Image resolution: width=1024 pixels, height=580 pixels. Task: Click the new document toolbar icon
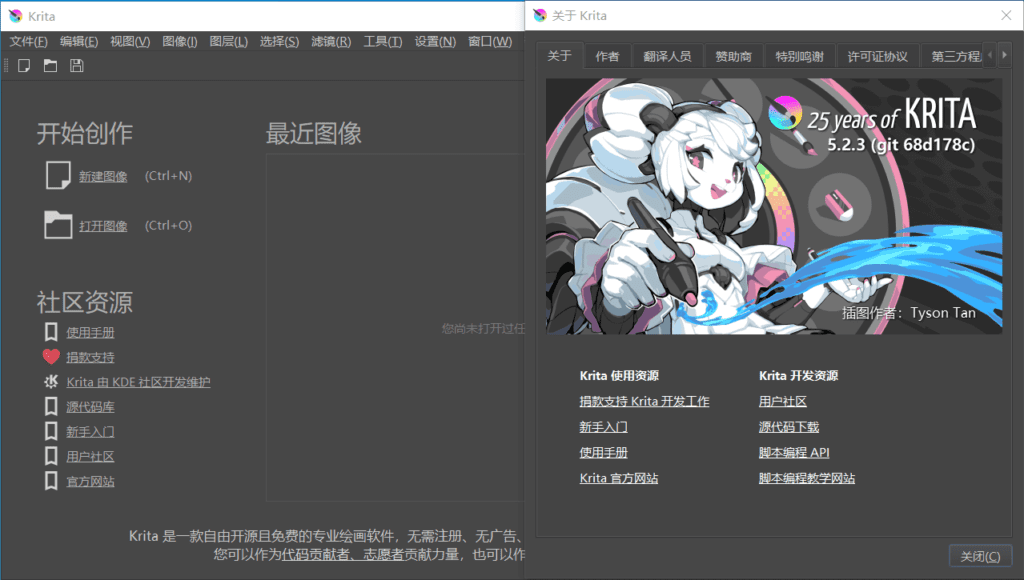tap(24, 65)
